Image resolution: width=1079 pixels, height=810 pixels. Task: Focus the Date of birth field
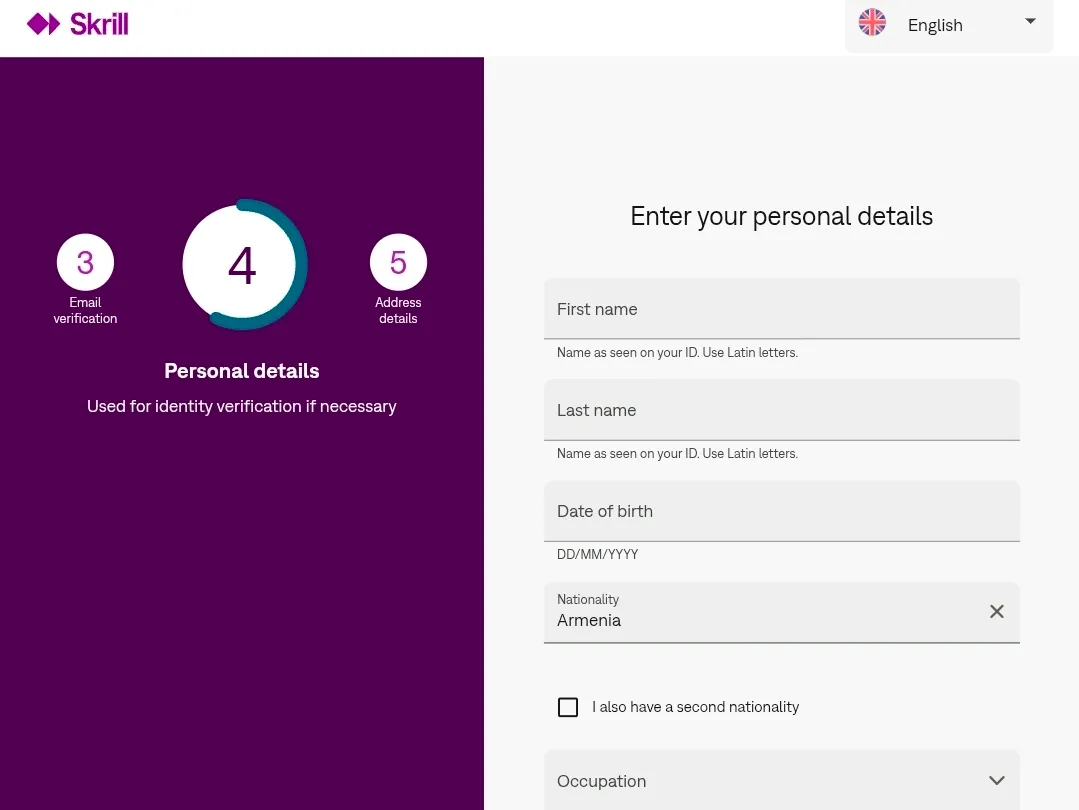pos(782,511)
